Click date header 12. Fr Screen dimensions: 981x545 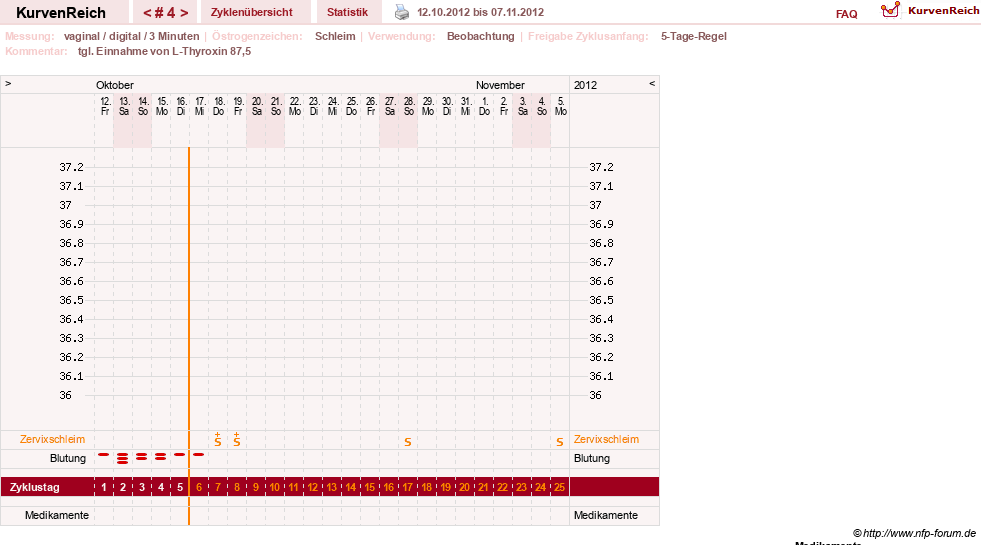point(105,106)
